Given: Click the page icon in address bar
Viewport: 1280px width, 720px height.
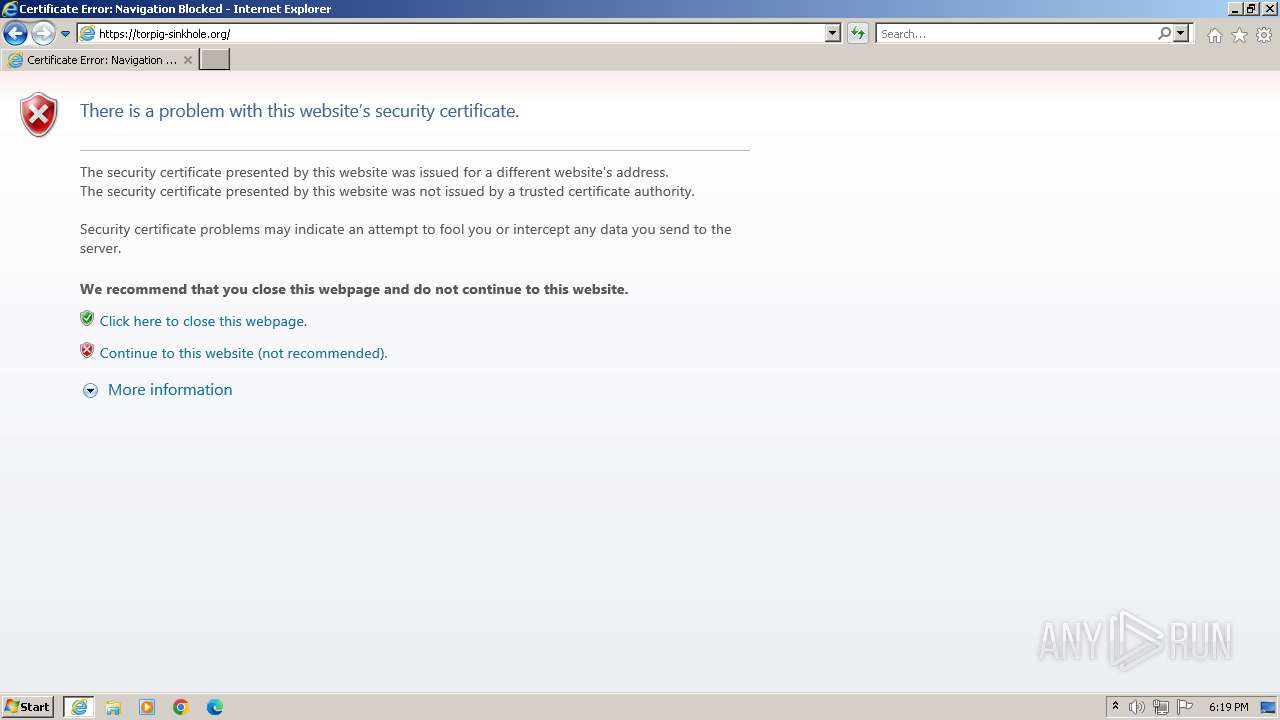Looking at the screenshot, I should (87, 34).
